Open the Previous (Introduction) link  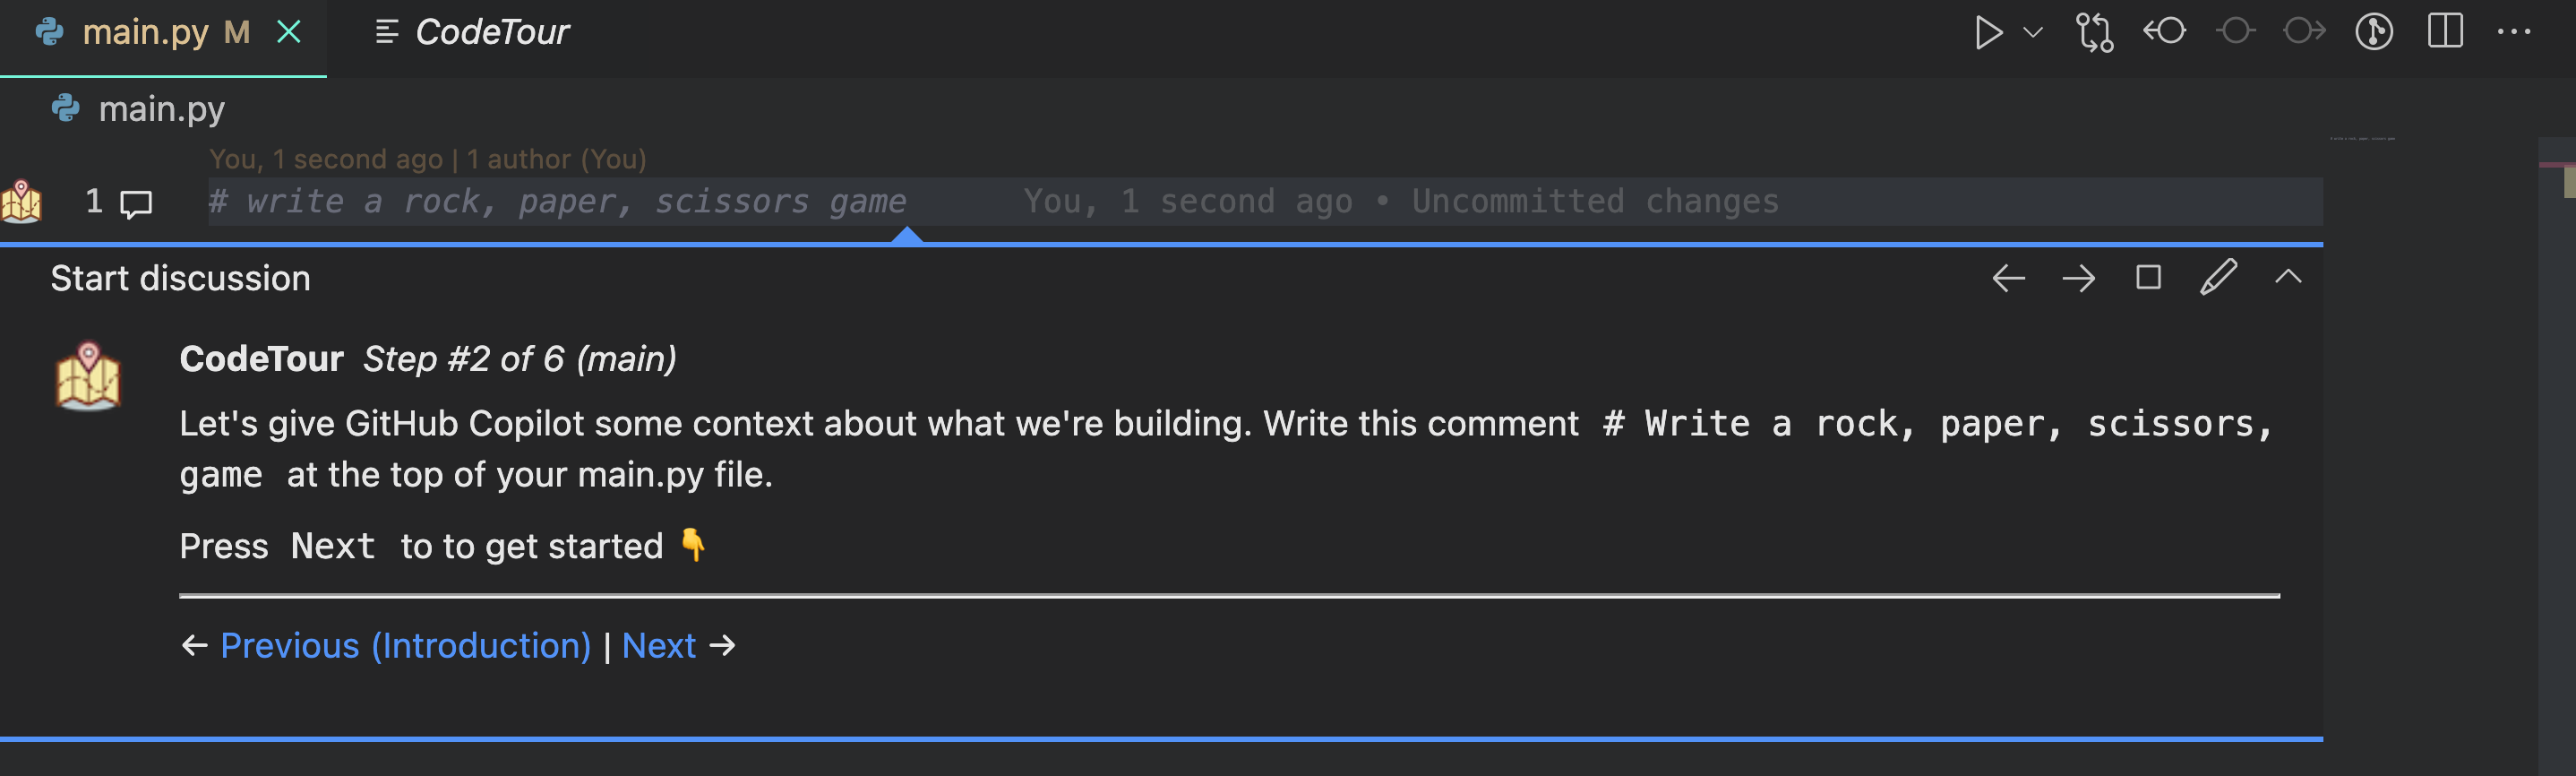click(x=405, y=646)
